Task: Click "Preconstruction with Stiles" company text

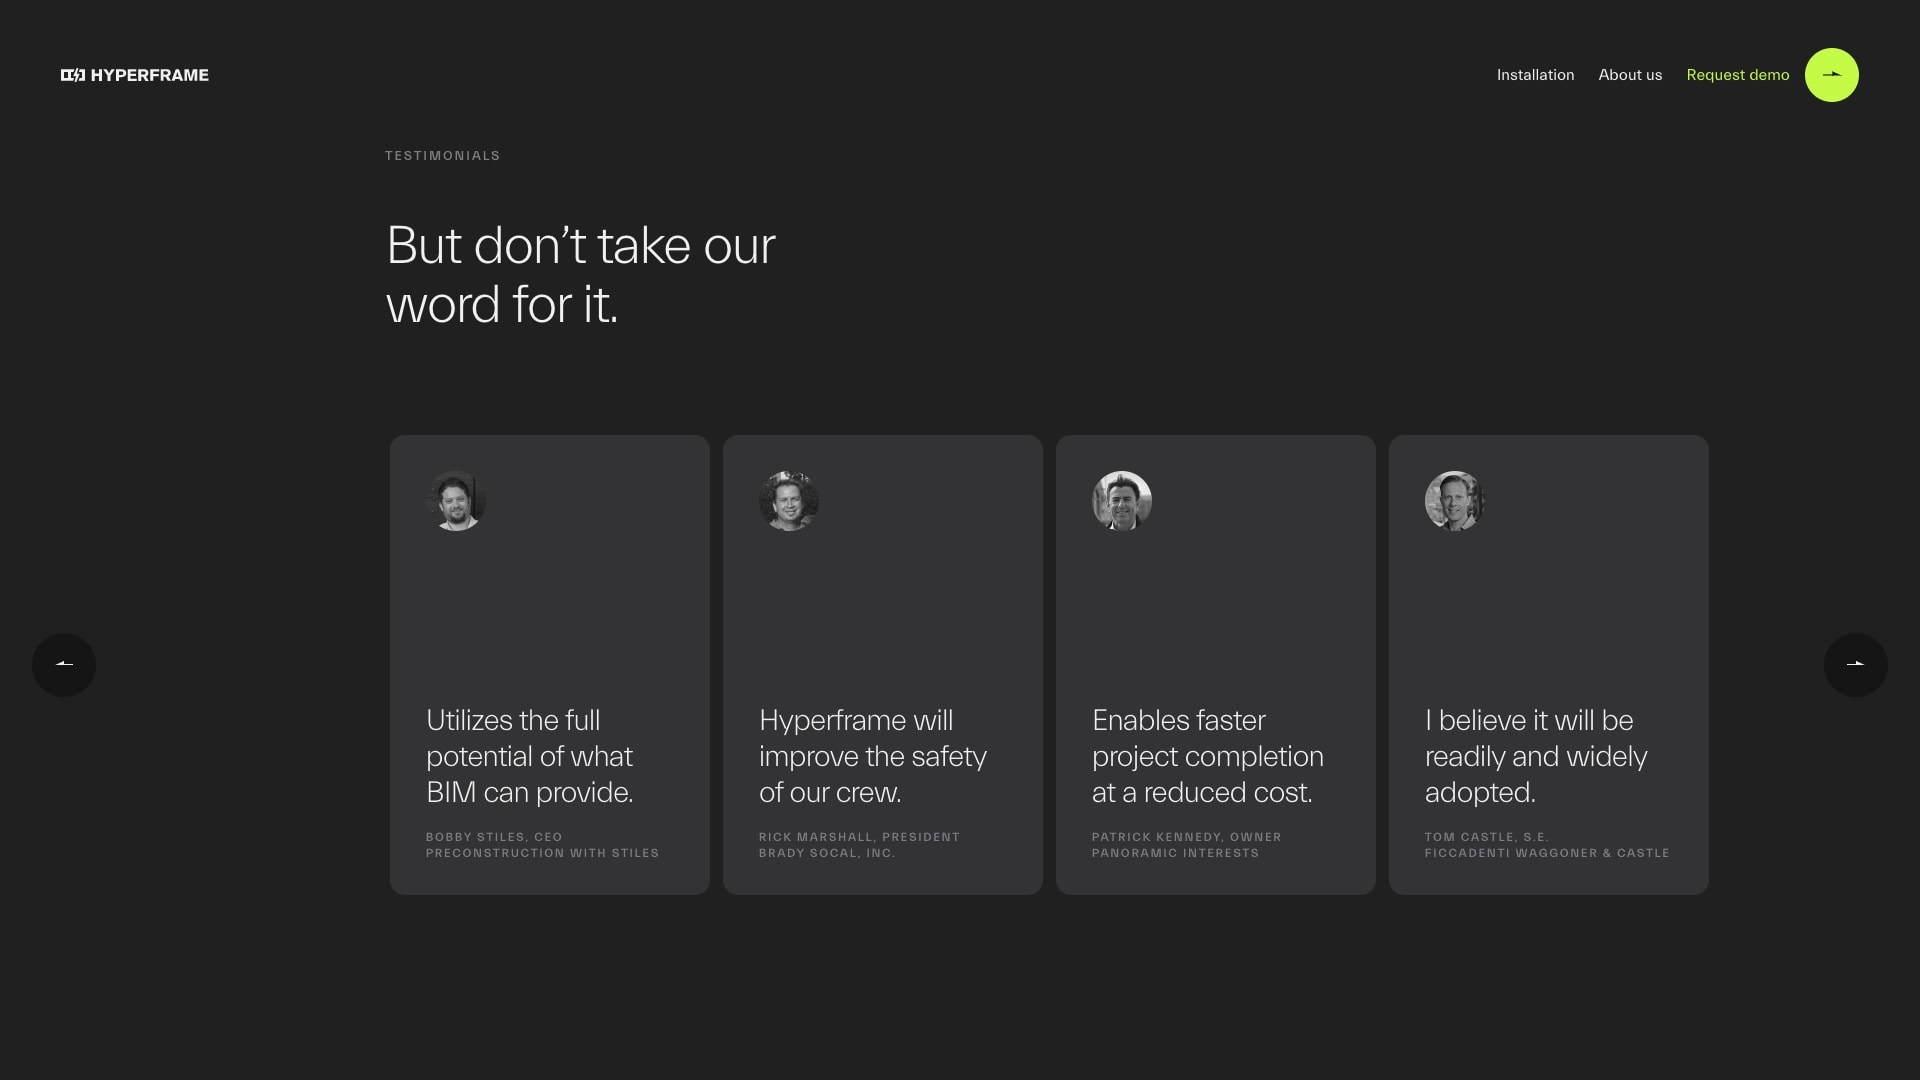Action: 542,853
